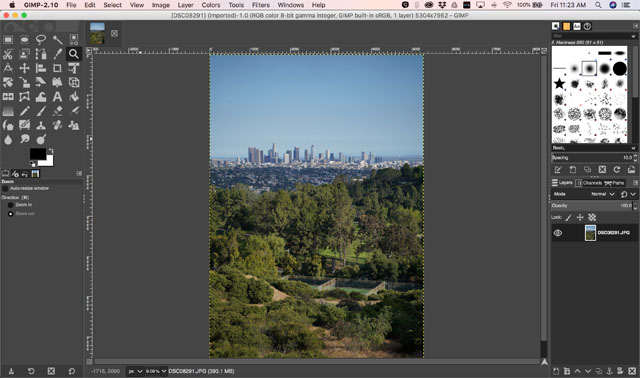Select the Cage Transform tool
The height and width of the screenshot is (378, 640).
(x=24, y=97)
